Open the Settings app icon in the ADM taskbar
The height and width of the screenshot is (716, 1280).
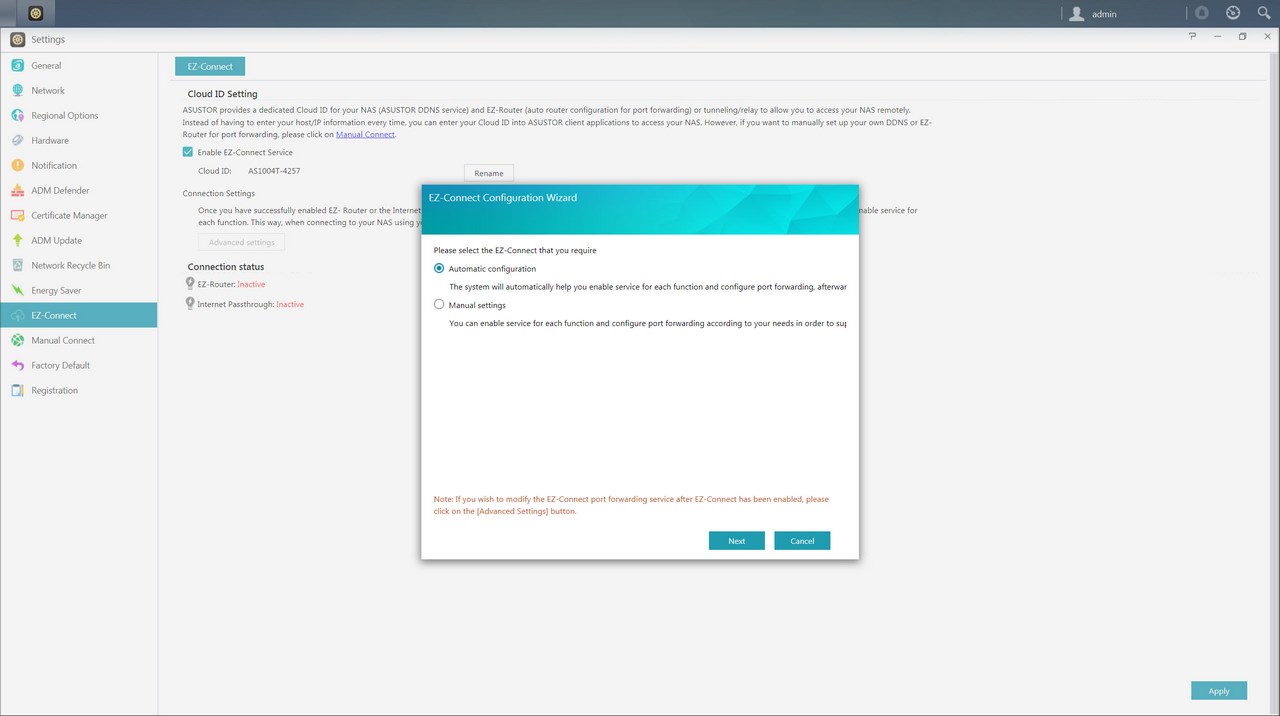tap(36, 13)
